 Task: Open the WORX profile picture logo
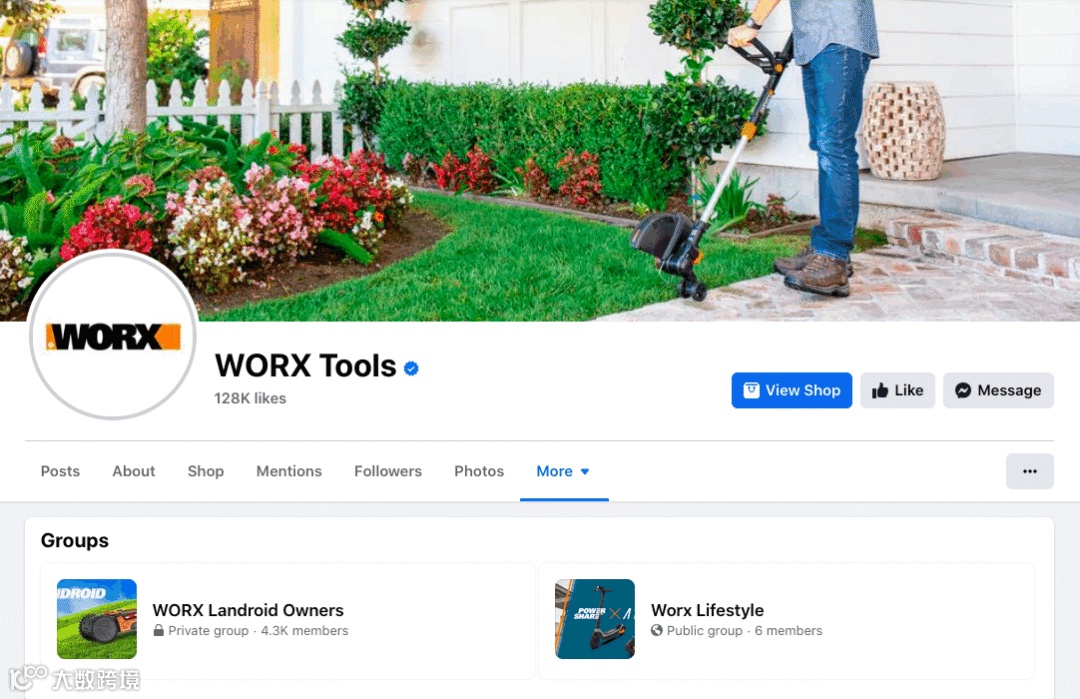[113, 335]
